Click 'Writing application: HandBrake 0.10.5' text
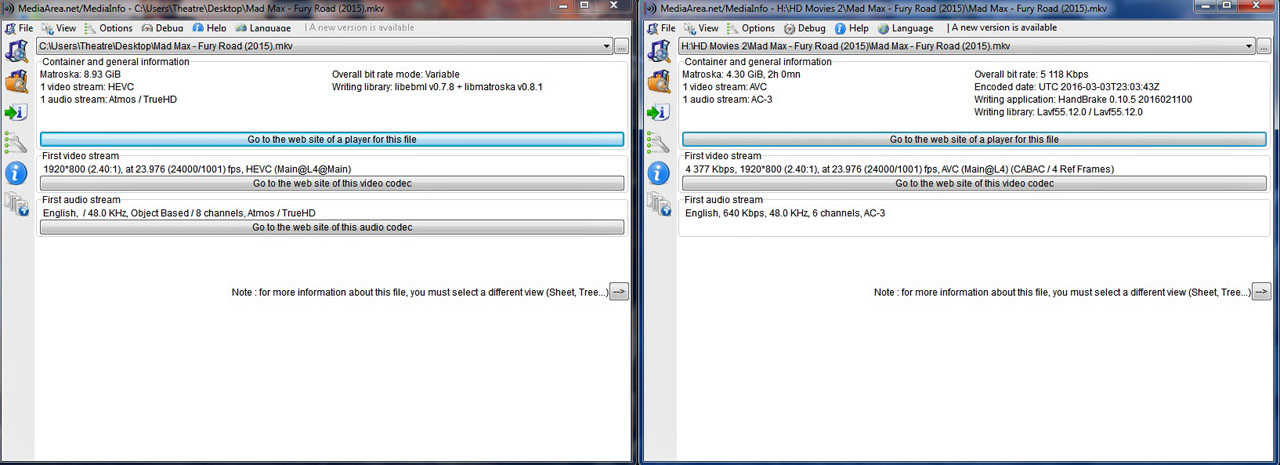Image resolution: width=1280 pixels, height=465 pixels. tap(1083, 99)
